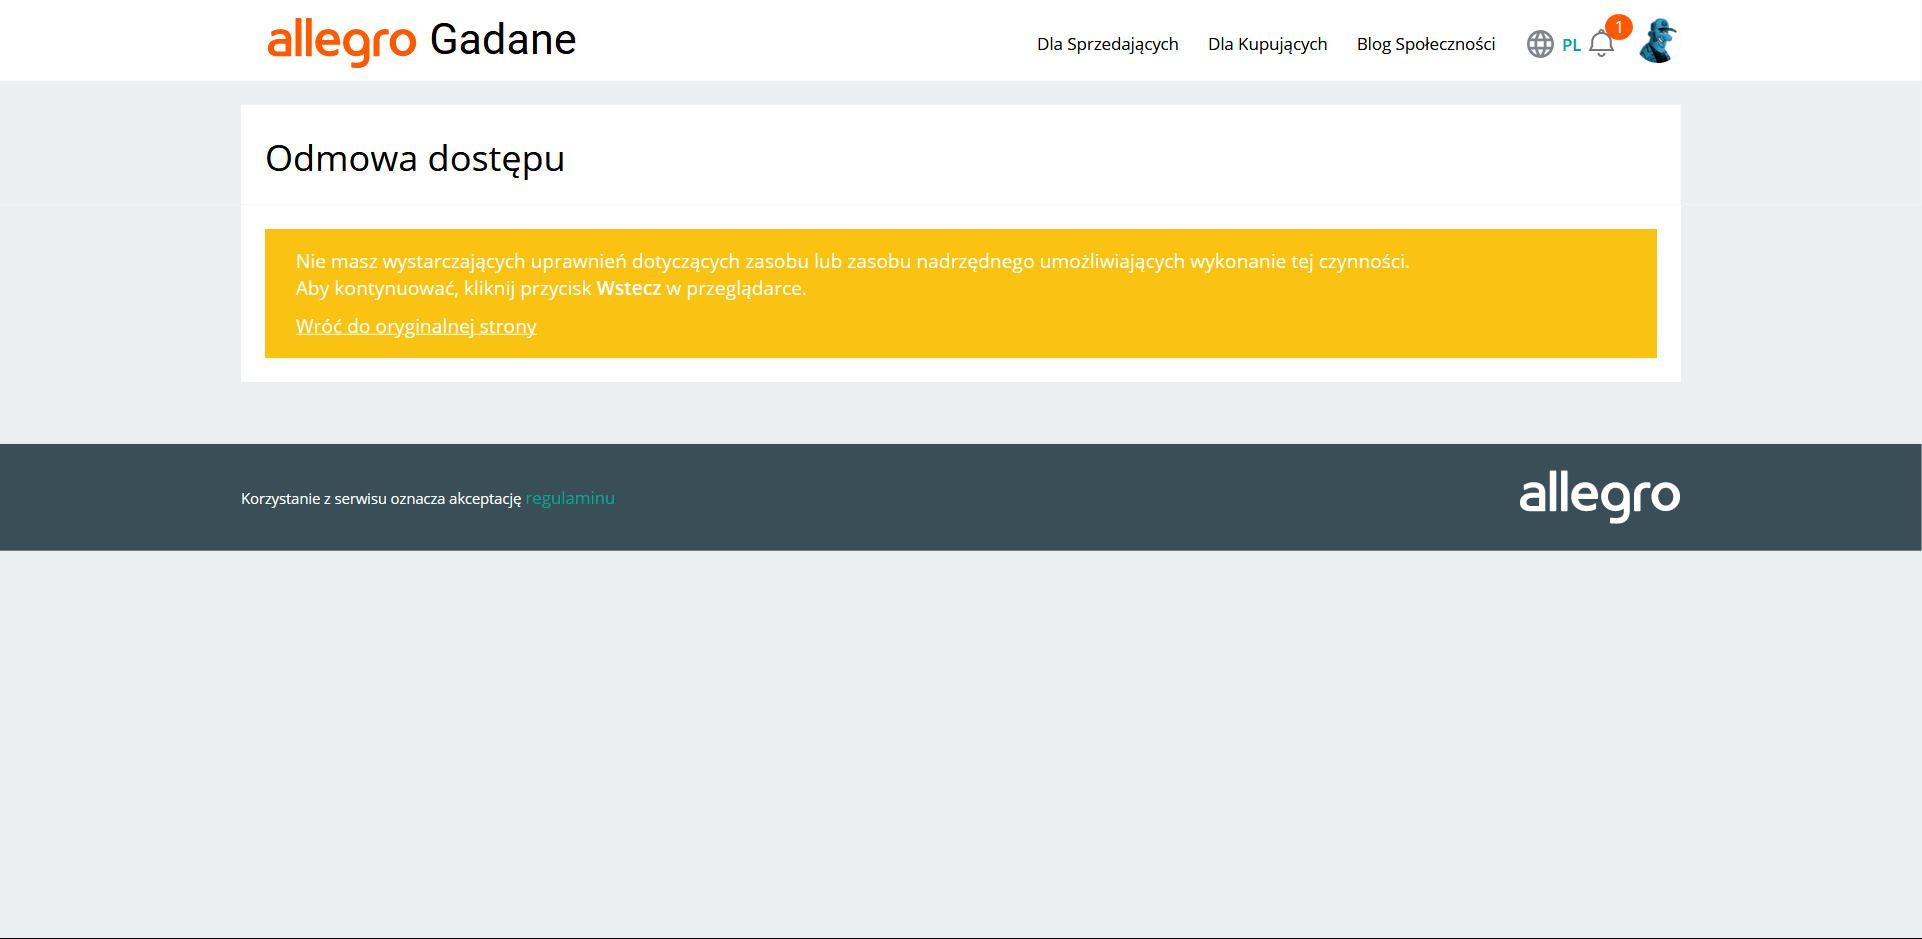Open the Dla Sprzedających menu
The image size is (1922, 939).
[x=1107, y=44]
